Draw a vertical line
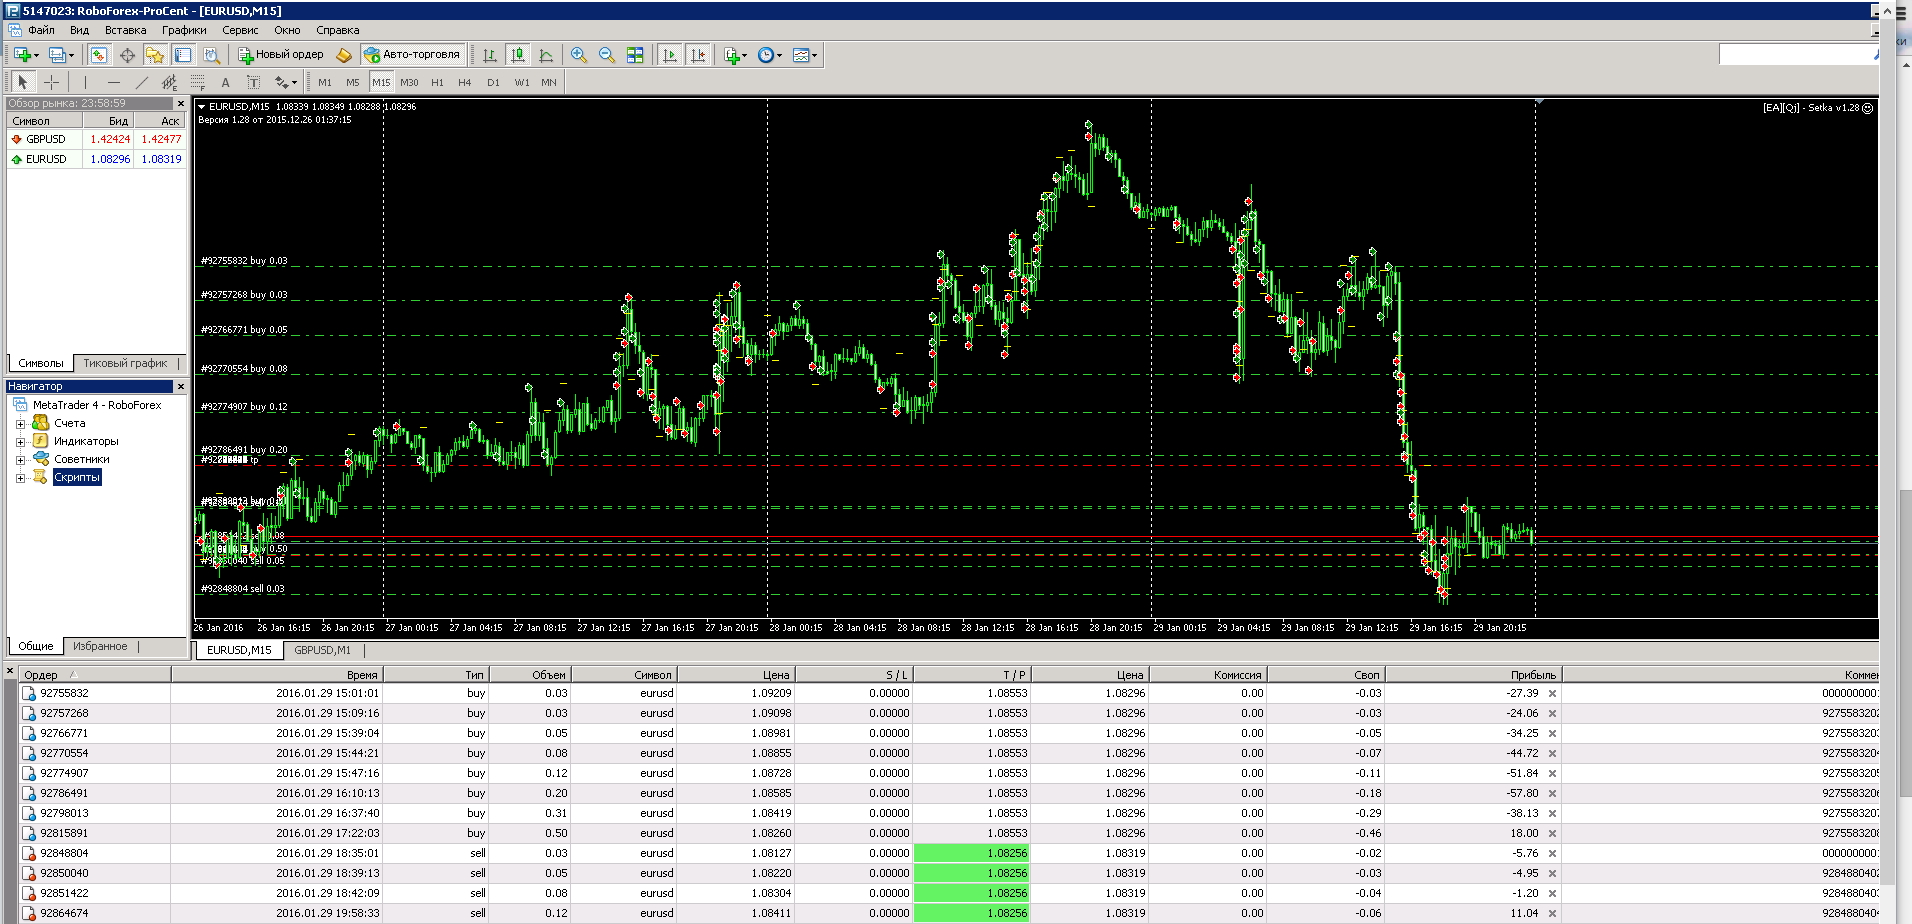The image size is (1912, 924). coord(86,82)
